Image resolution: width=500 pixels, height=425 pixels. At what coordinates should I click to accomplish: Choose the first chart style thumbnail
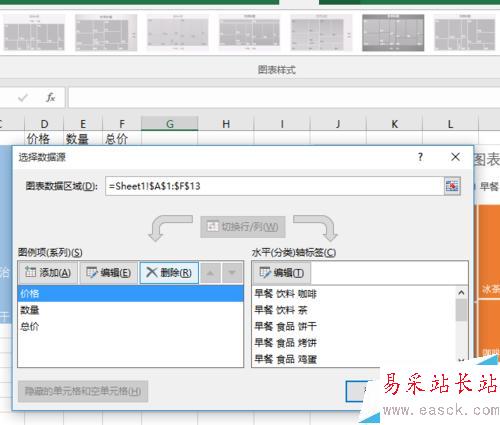[x=34, y=32]
